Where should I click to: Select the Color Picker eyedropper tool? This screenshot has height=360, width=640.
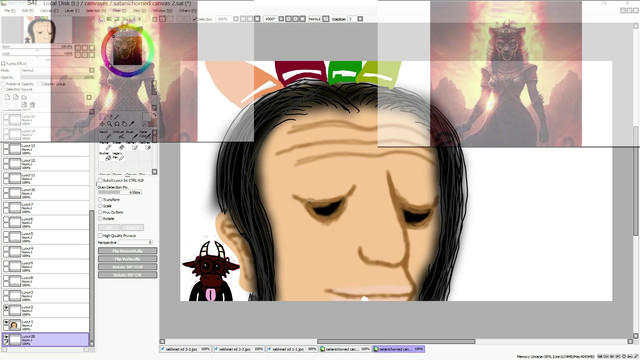[x=131, y=124]
